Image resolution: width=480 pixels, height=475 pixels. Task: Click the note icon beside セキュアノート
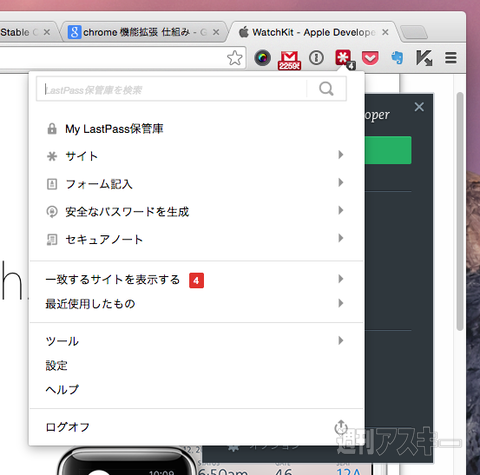(52, 239)
